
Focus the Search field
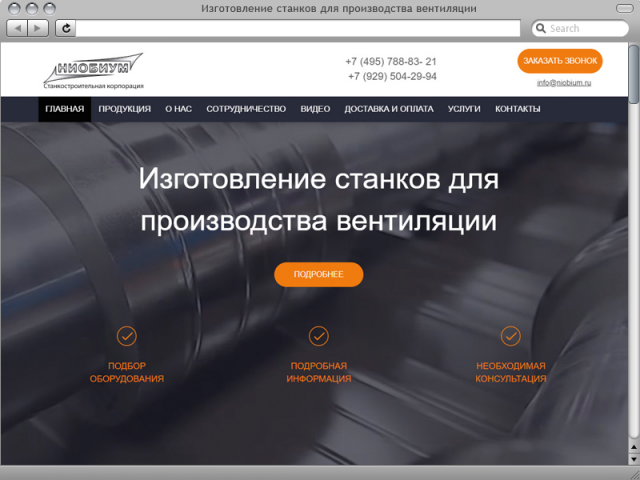tap(580, 28)
